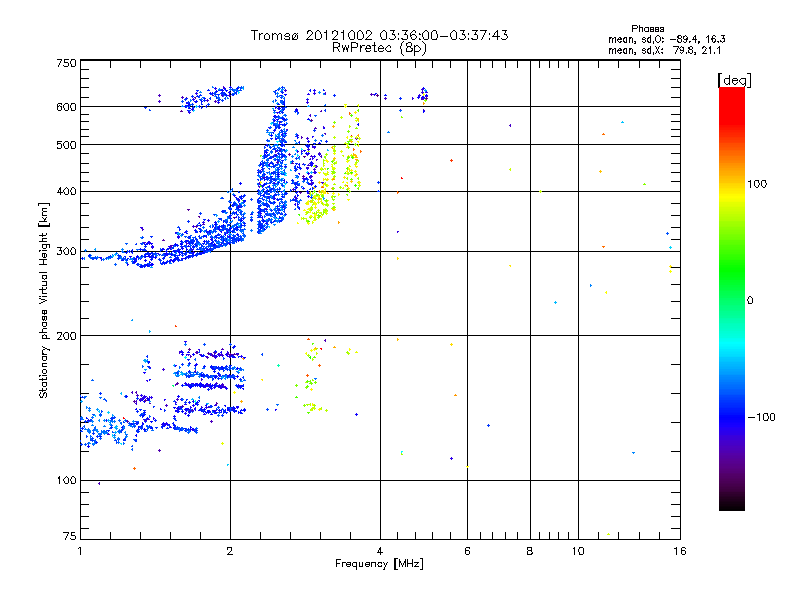Click the x-axis tick label '8'

pyautogui.click(x=530, y=551)
